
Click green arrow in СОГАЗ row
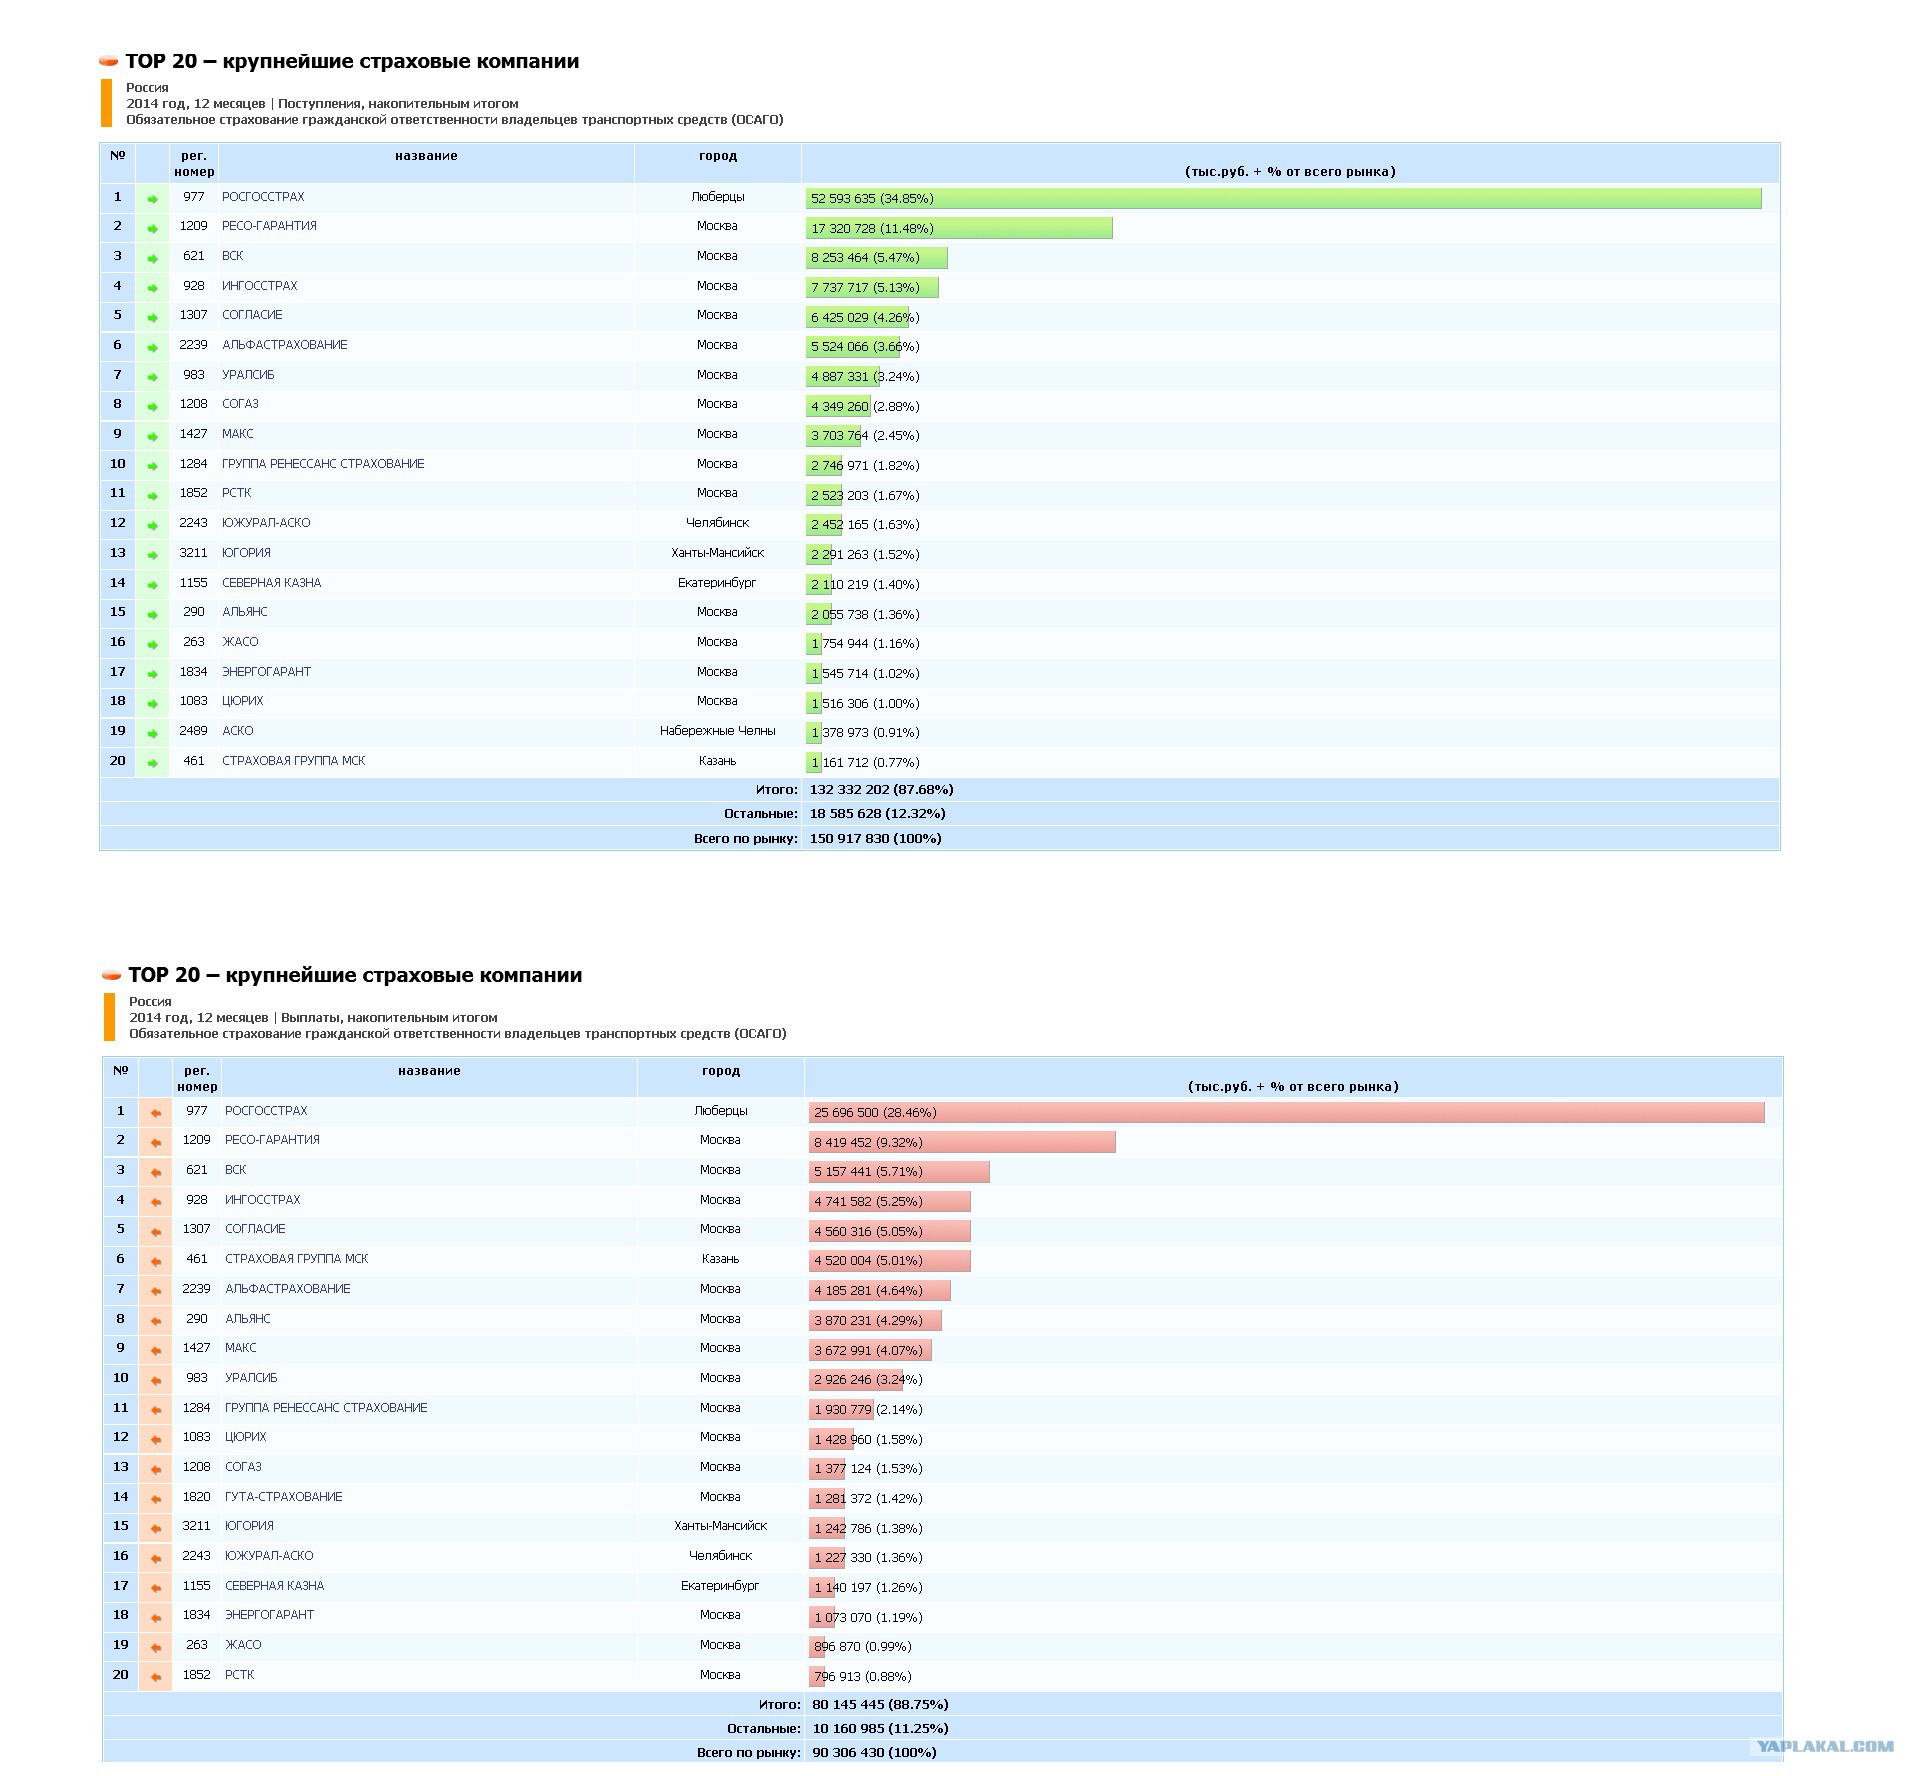(x=152, y=406)
